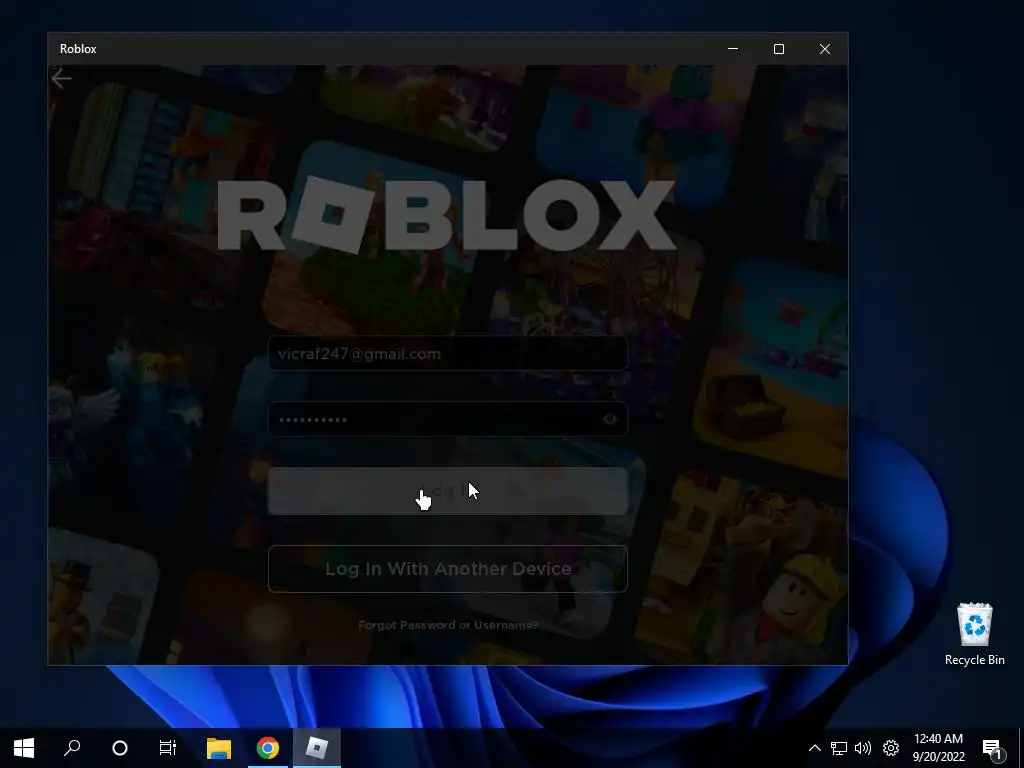Screen dimensions: 1024x768
Task: Show password with the eye icon
Action: (610, 419)
